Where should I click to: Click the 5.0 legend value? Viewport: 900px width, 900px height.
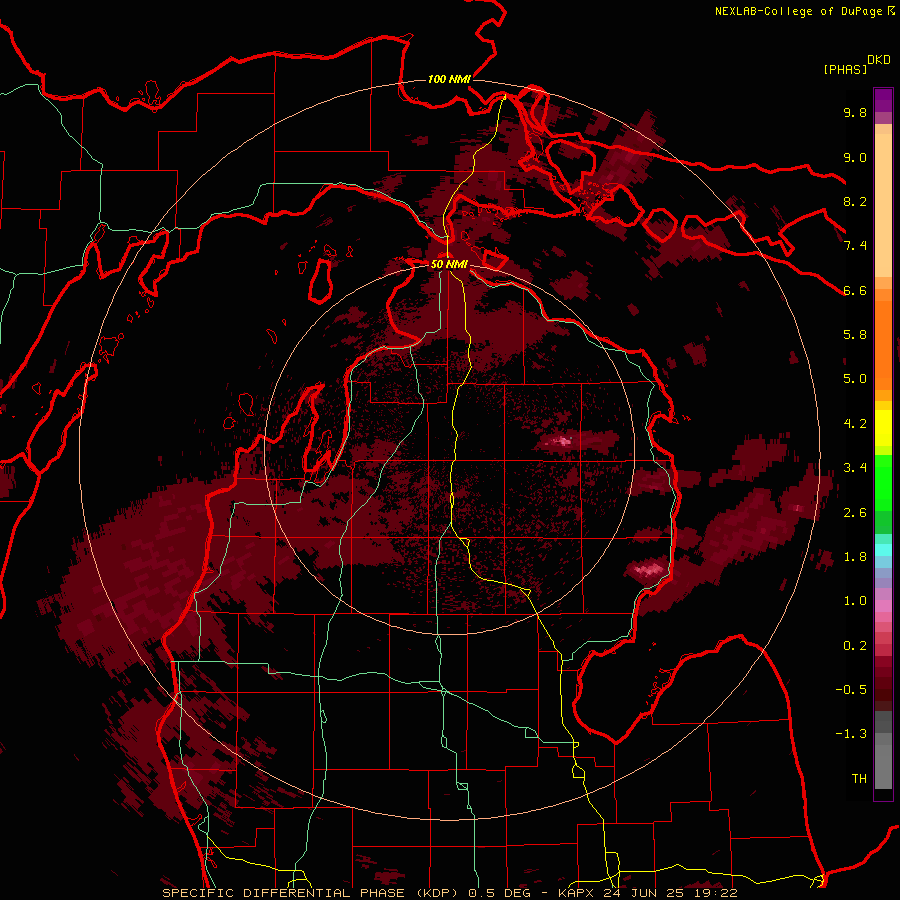(x=855, y=379)
